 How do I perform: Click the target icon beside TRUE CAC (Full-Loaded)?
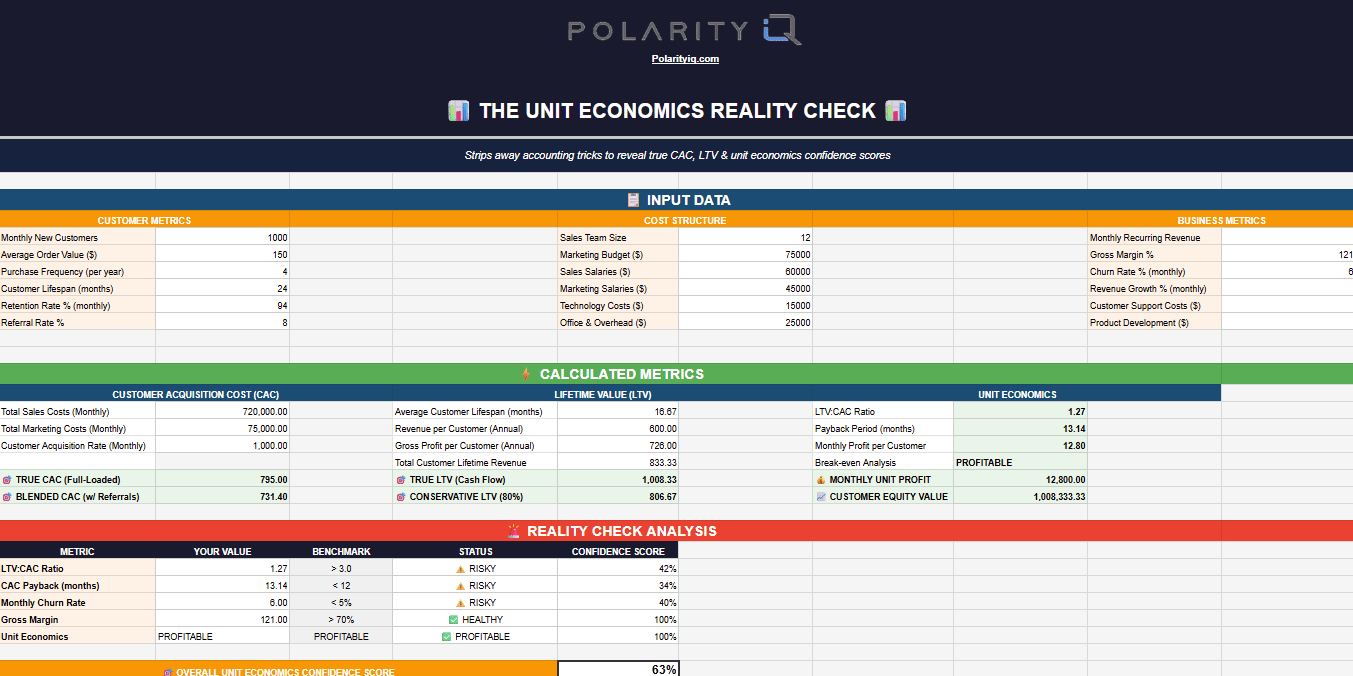click(7, 480)
